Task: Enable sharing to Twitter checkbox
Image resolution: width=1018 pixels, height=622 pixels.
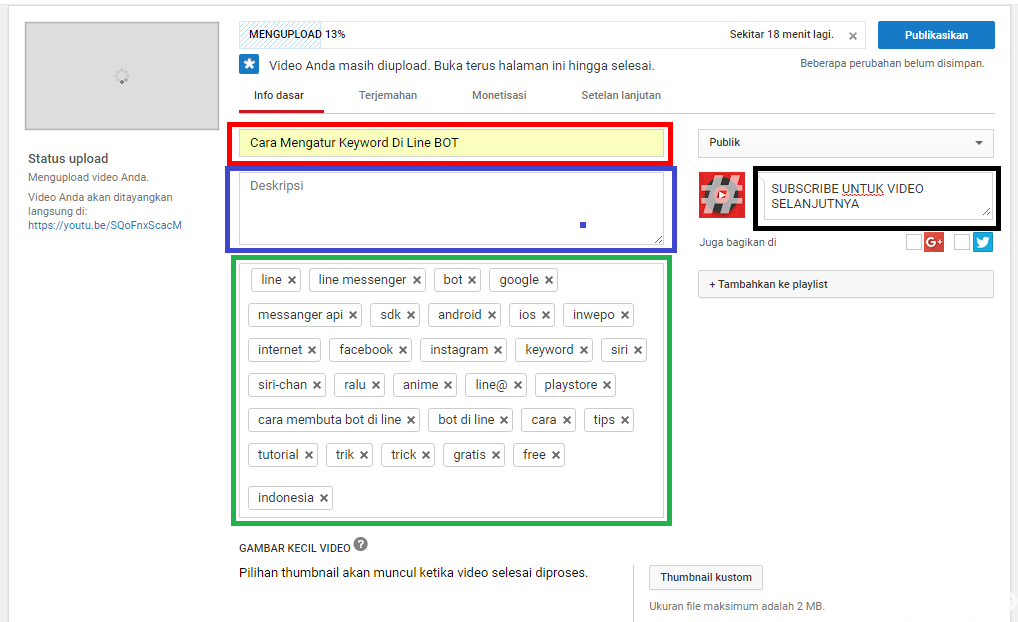Action: click(962, 242)
